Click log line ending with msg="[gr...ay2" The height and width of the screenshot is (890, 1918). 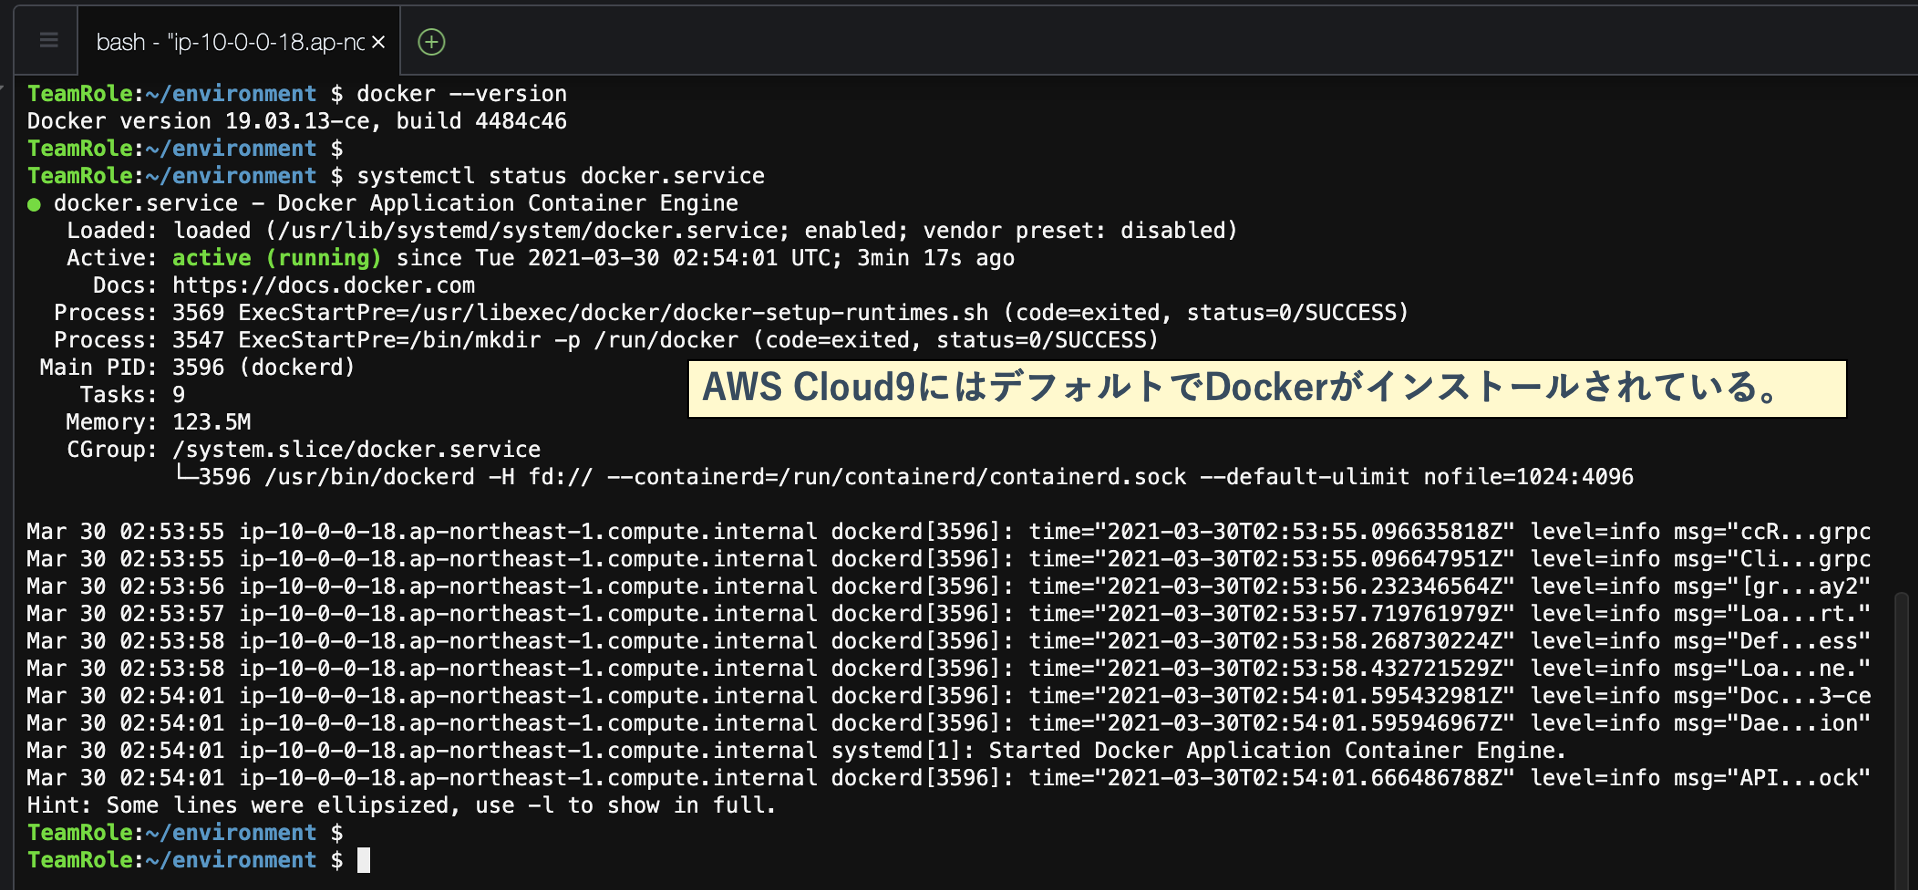[x=949, y=587]
